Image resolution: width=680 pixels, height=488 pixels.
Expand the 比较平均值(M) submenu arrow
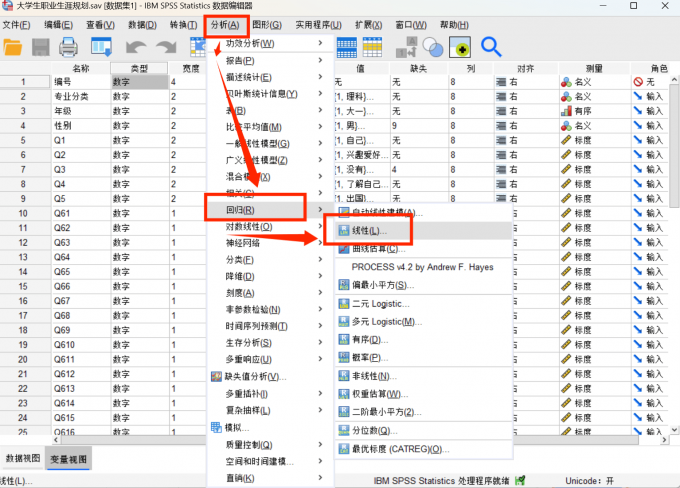tap(320, 126)
